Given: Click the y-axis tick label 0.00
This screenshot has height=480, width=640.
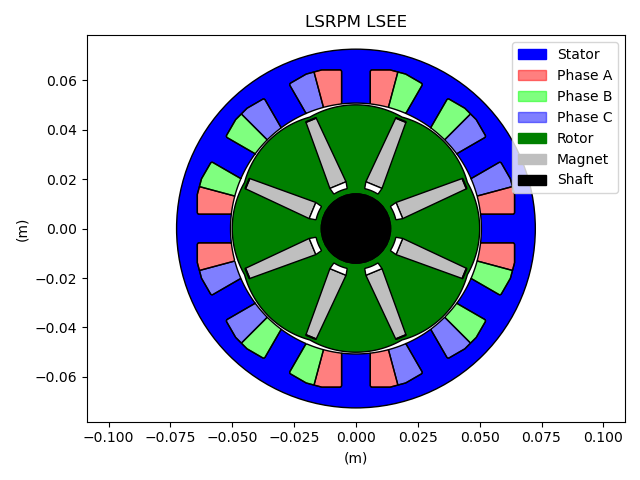Looking at the screenshot, I should click(x=62, y=229).
